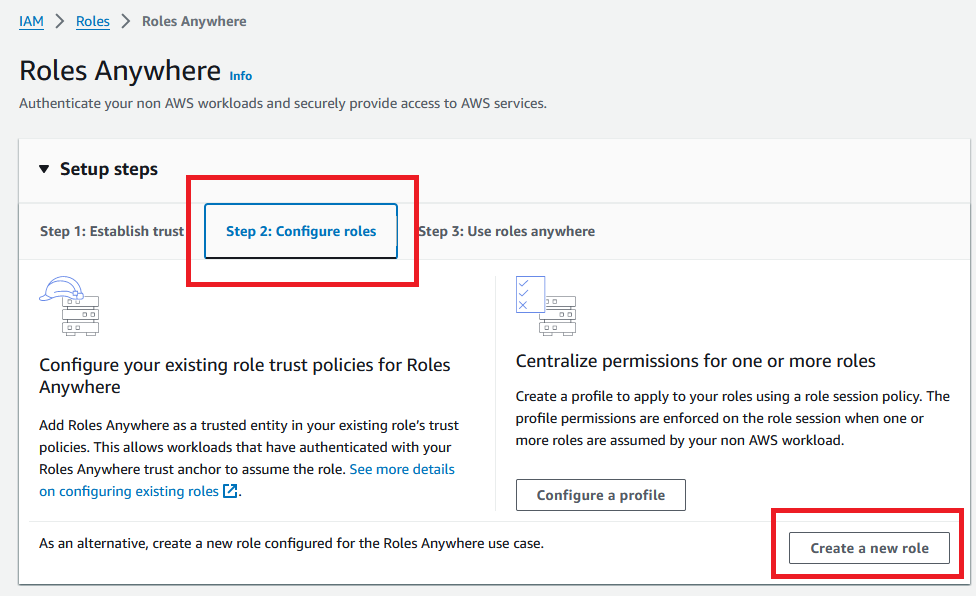
Task: Click the Centralize permissions heading
Action: pyautogui.click(x=695, y=361)
